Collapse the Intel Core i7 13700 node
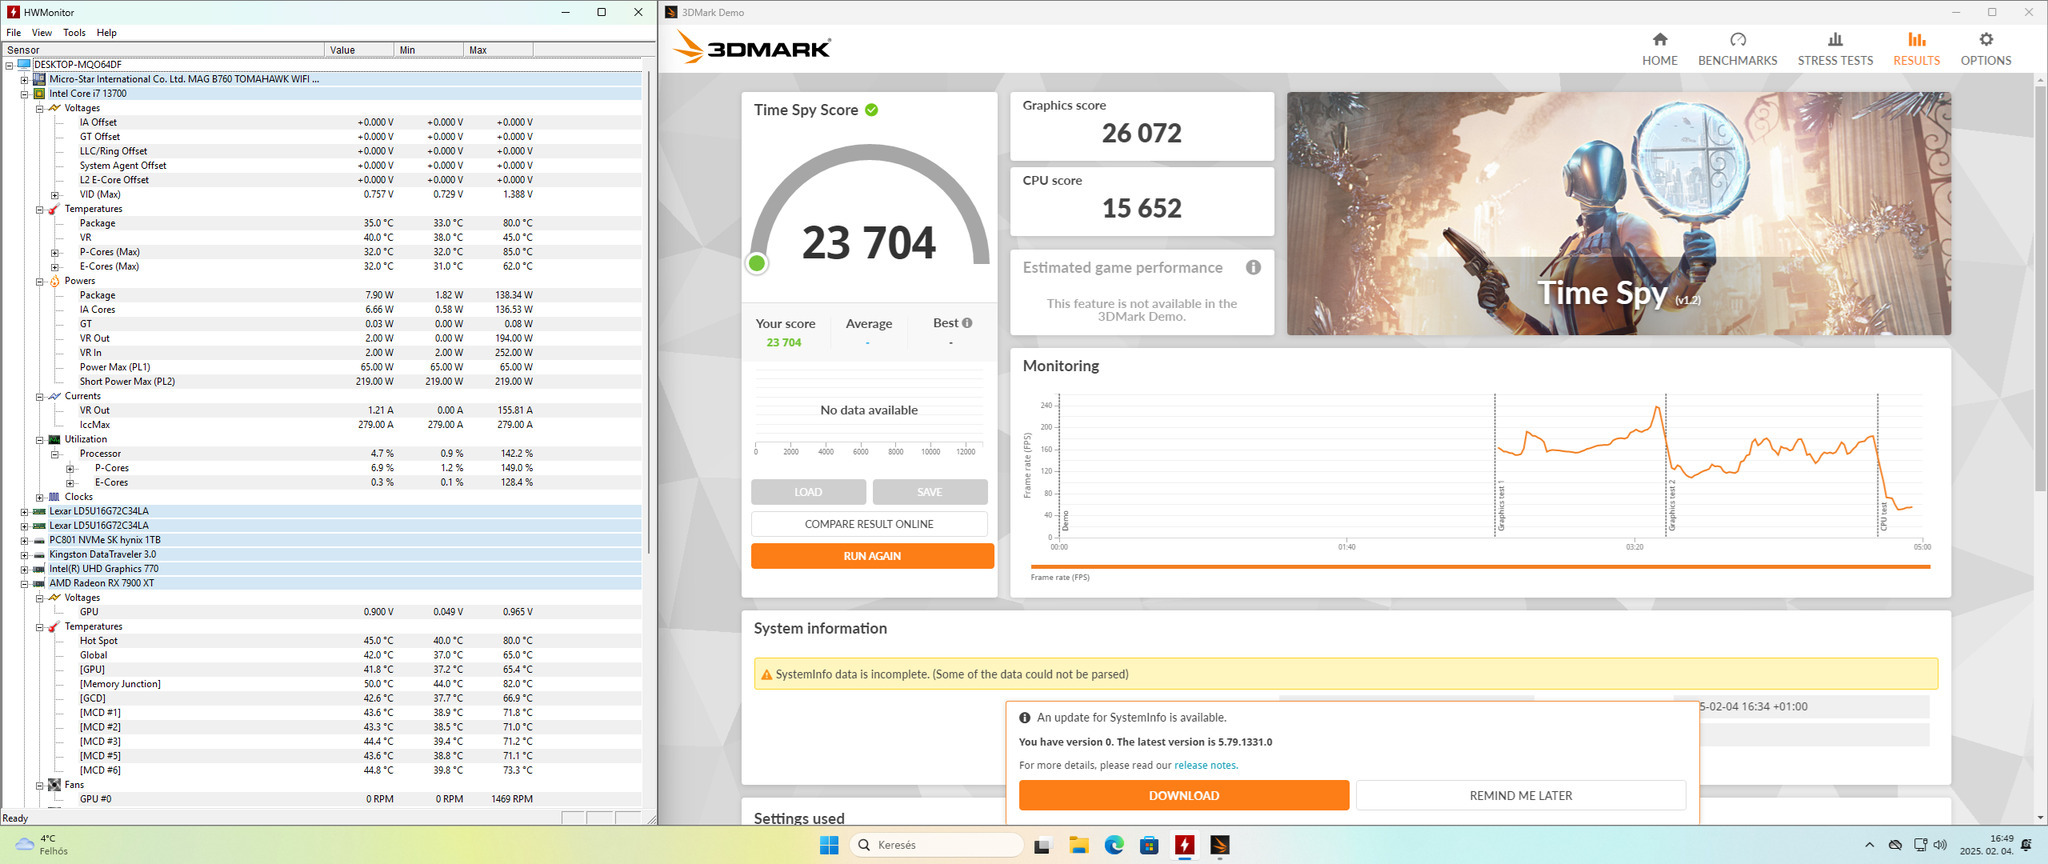 pyautogui.click(x=24, y=94)
